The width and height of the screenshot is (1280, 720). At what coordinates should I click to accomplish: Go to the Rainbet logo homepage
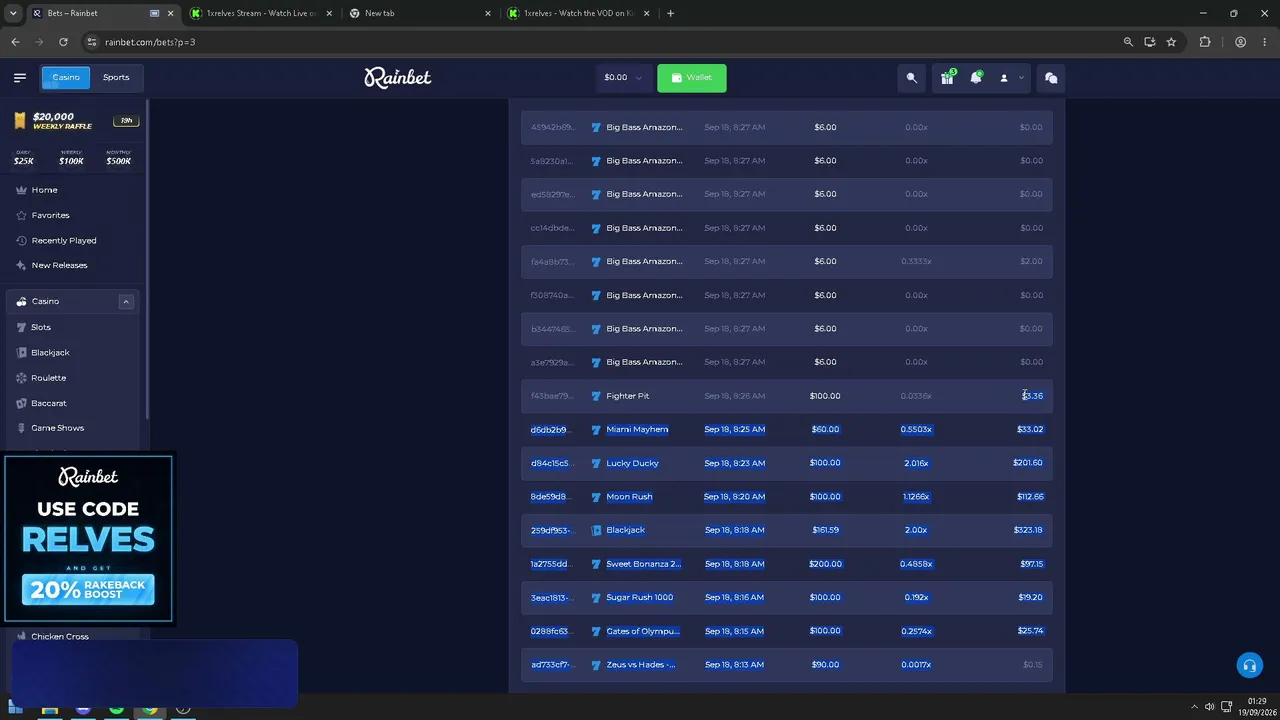pyautogui.click(x=398, y=77)
